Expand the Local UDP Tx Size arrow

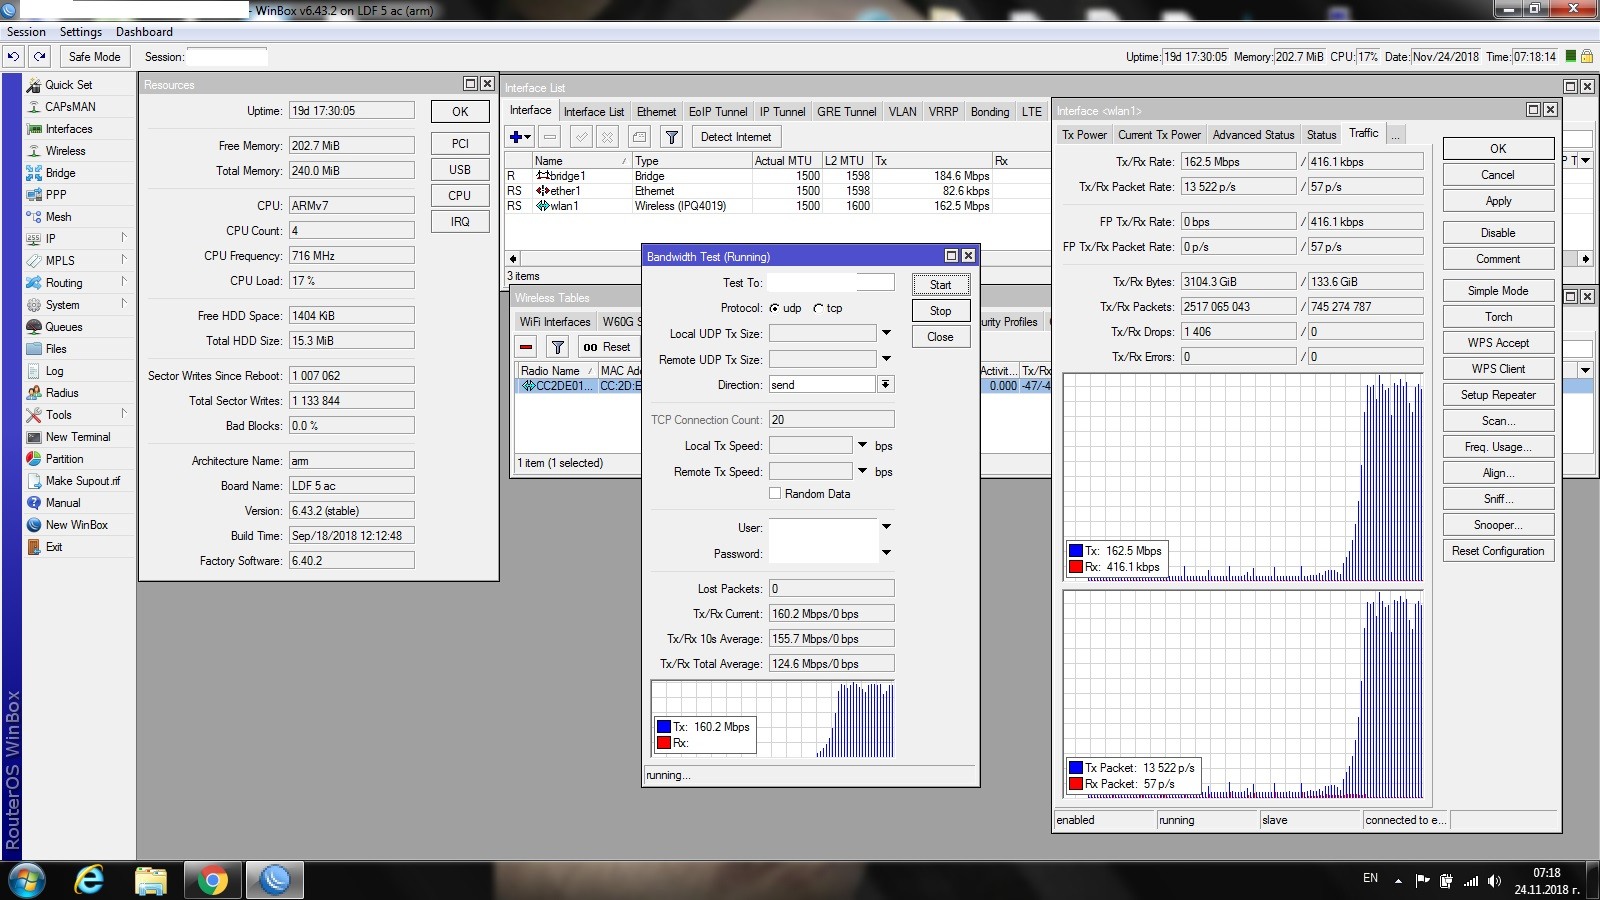tap(886, 333)
